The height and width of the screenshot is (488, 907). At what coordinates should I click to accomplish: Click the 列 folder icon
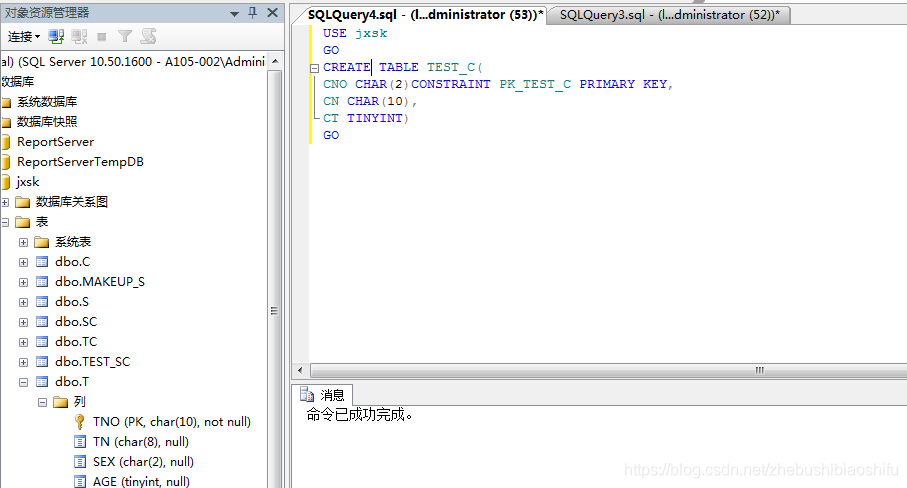pos(61,402)
